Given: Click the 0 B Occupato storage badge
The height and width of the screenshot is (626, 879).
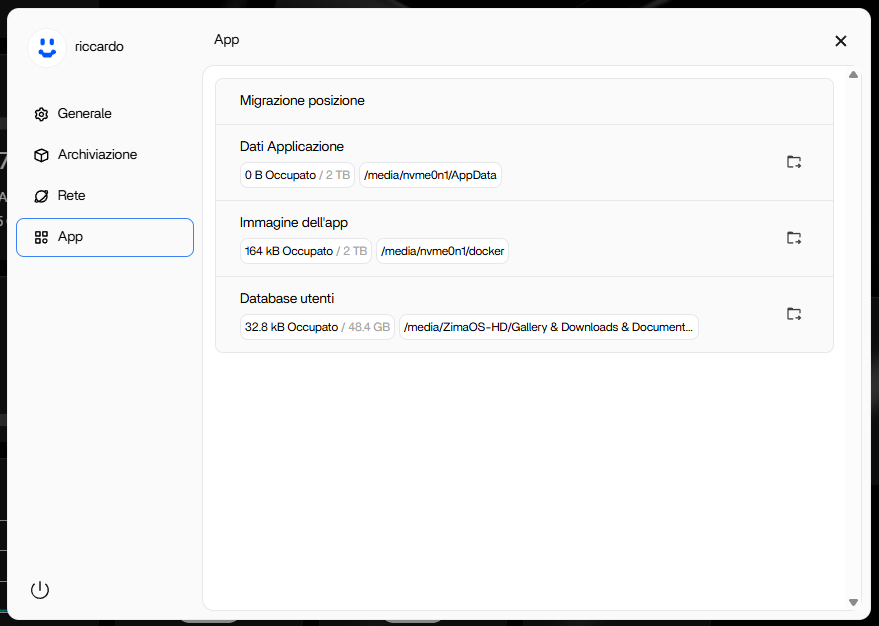Looking at the screenshot, I should point(297,175).
